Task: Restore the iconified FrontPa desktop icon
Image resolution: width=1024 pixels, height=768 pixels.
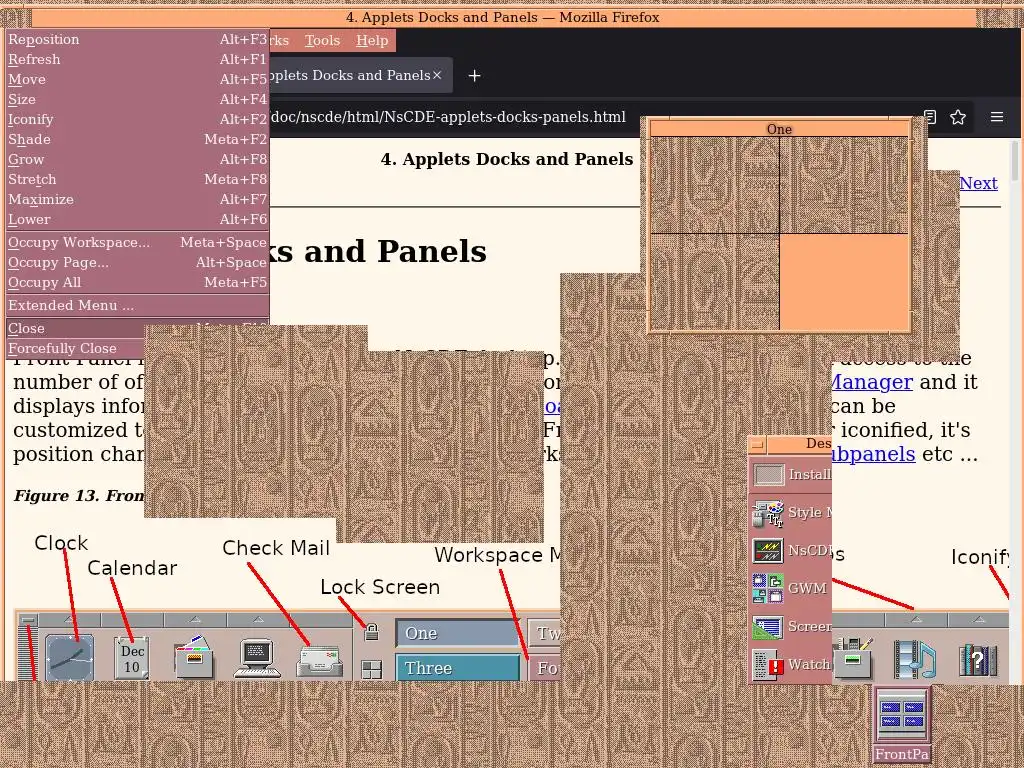Action: [902, 724]
